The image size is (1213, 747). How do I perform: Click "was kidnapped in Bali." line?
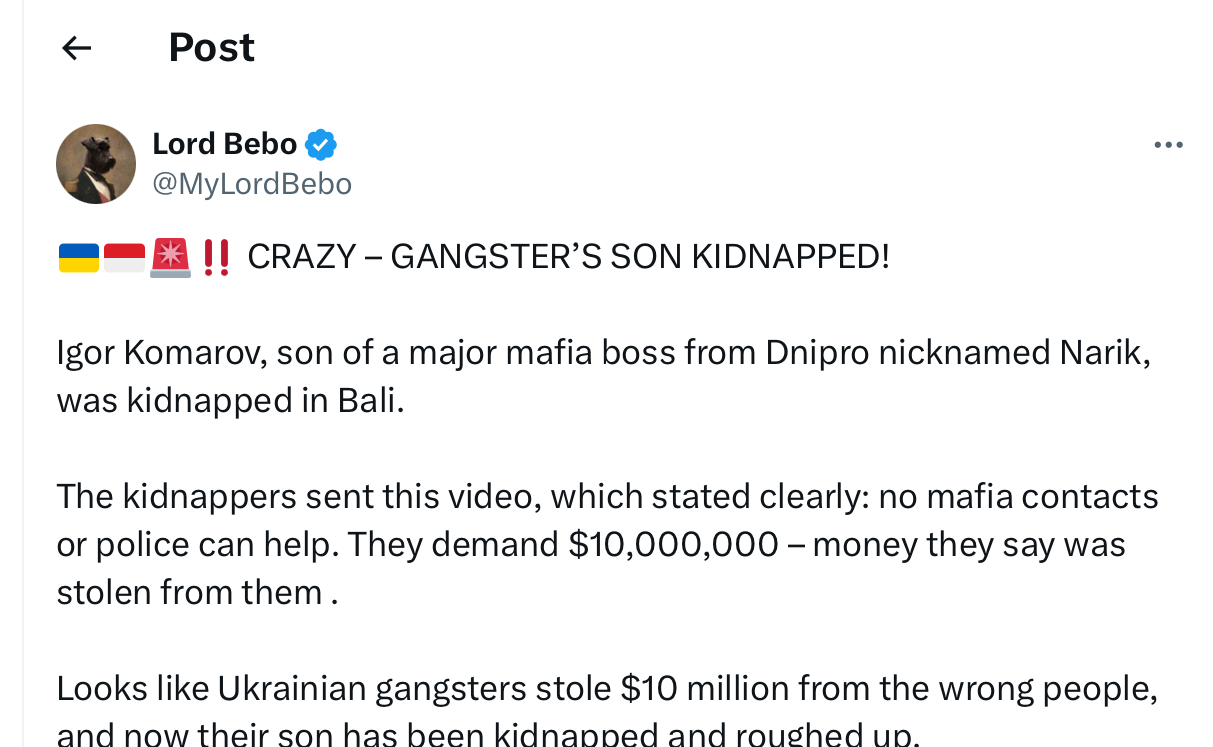tap(230, 400)
